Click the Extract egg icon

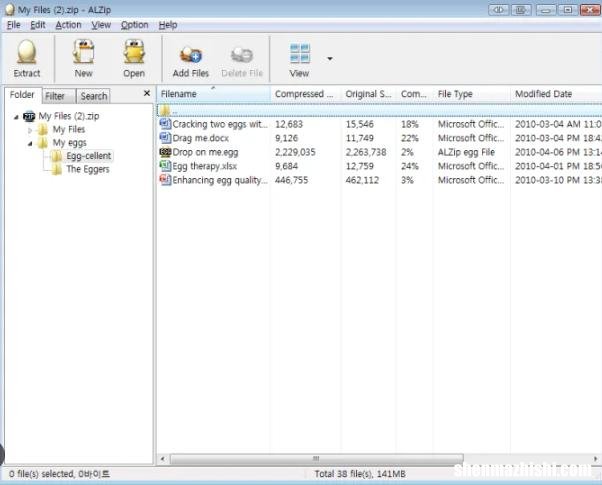[26, 51]
